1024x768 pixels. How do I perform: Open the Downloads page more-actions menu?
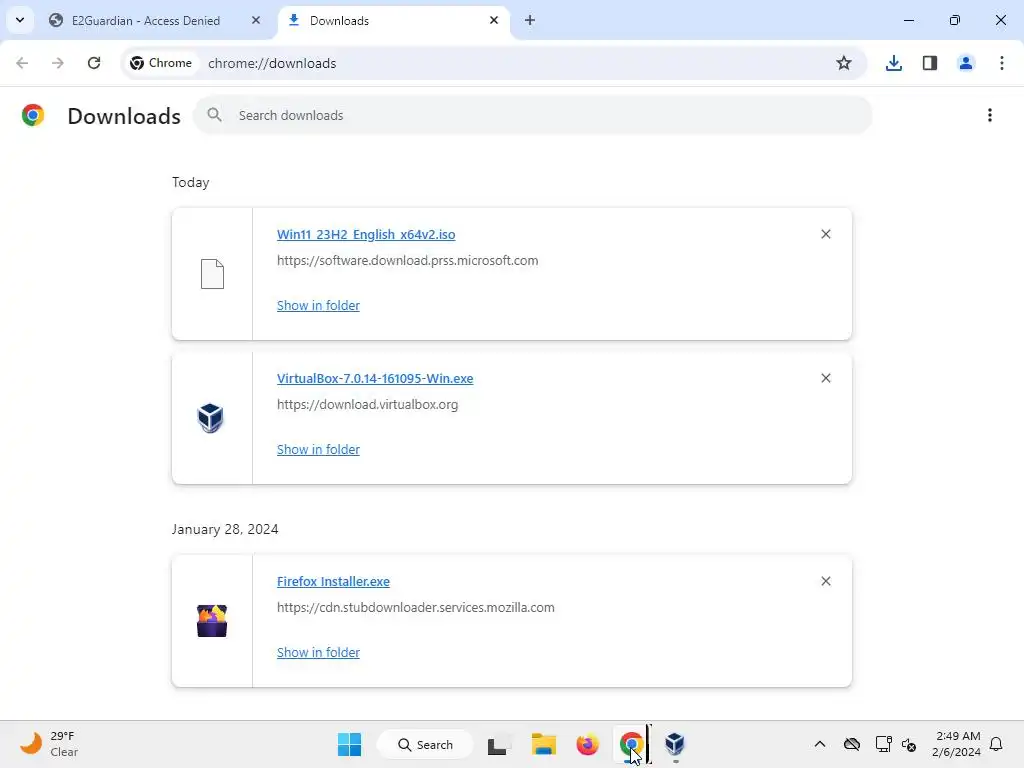point(990,116)
